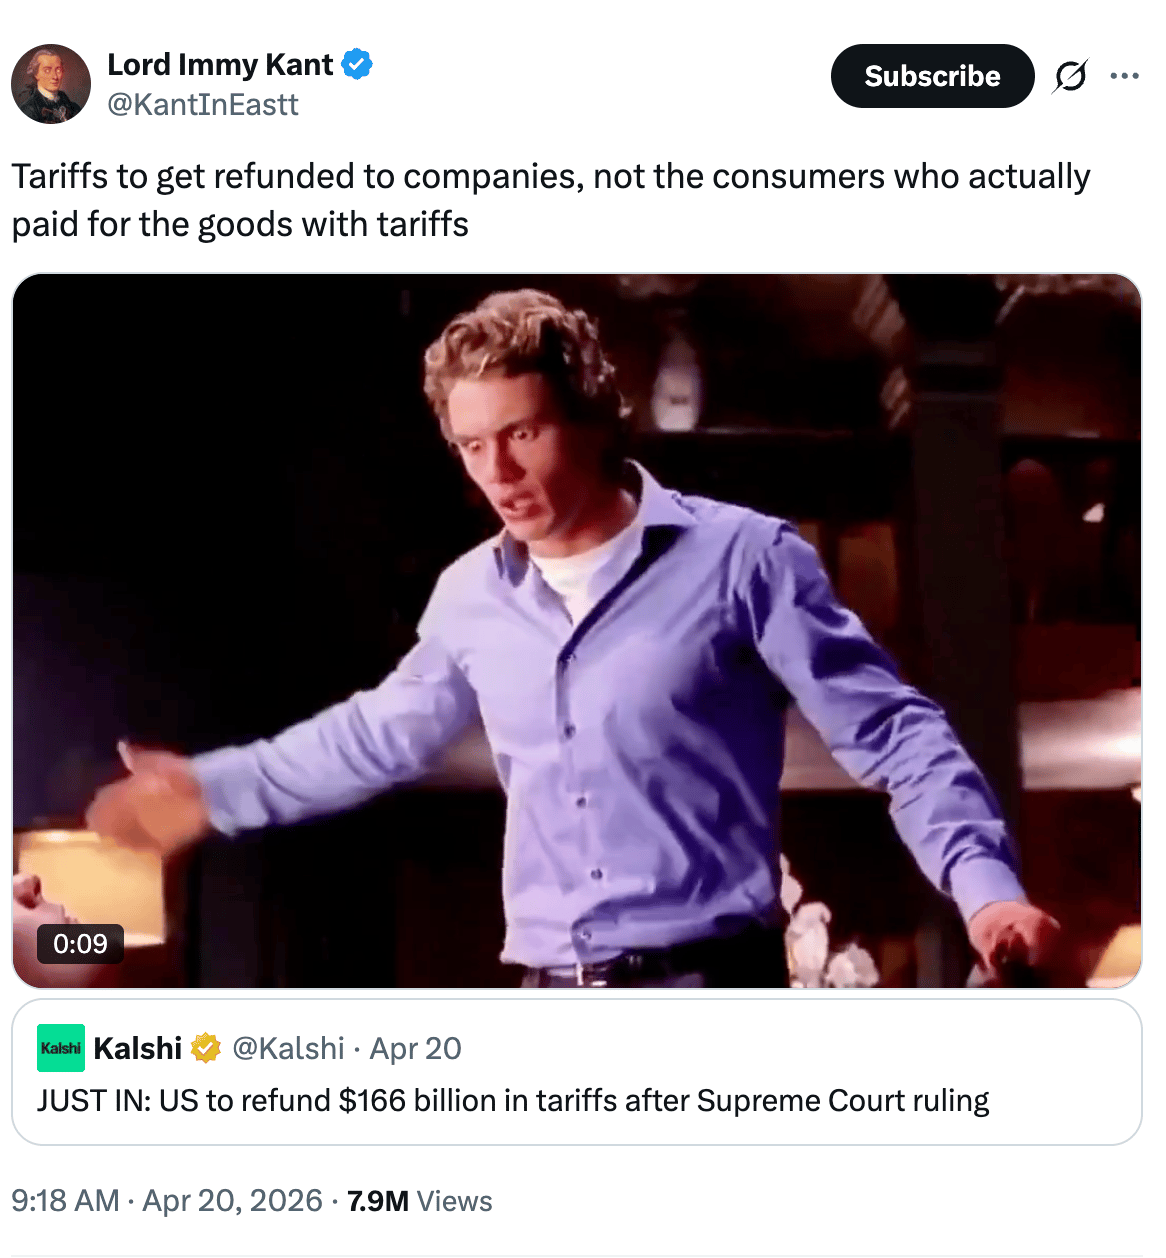Click the 0:09 video duration badge
The width and height of the screenshot is (1166, 1258).
pyautogui.click(x=80, y=943)
